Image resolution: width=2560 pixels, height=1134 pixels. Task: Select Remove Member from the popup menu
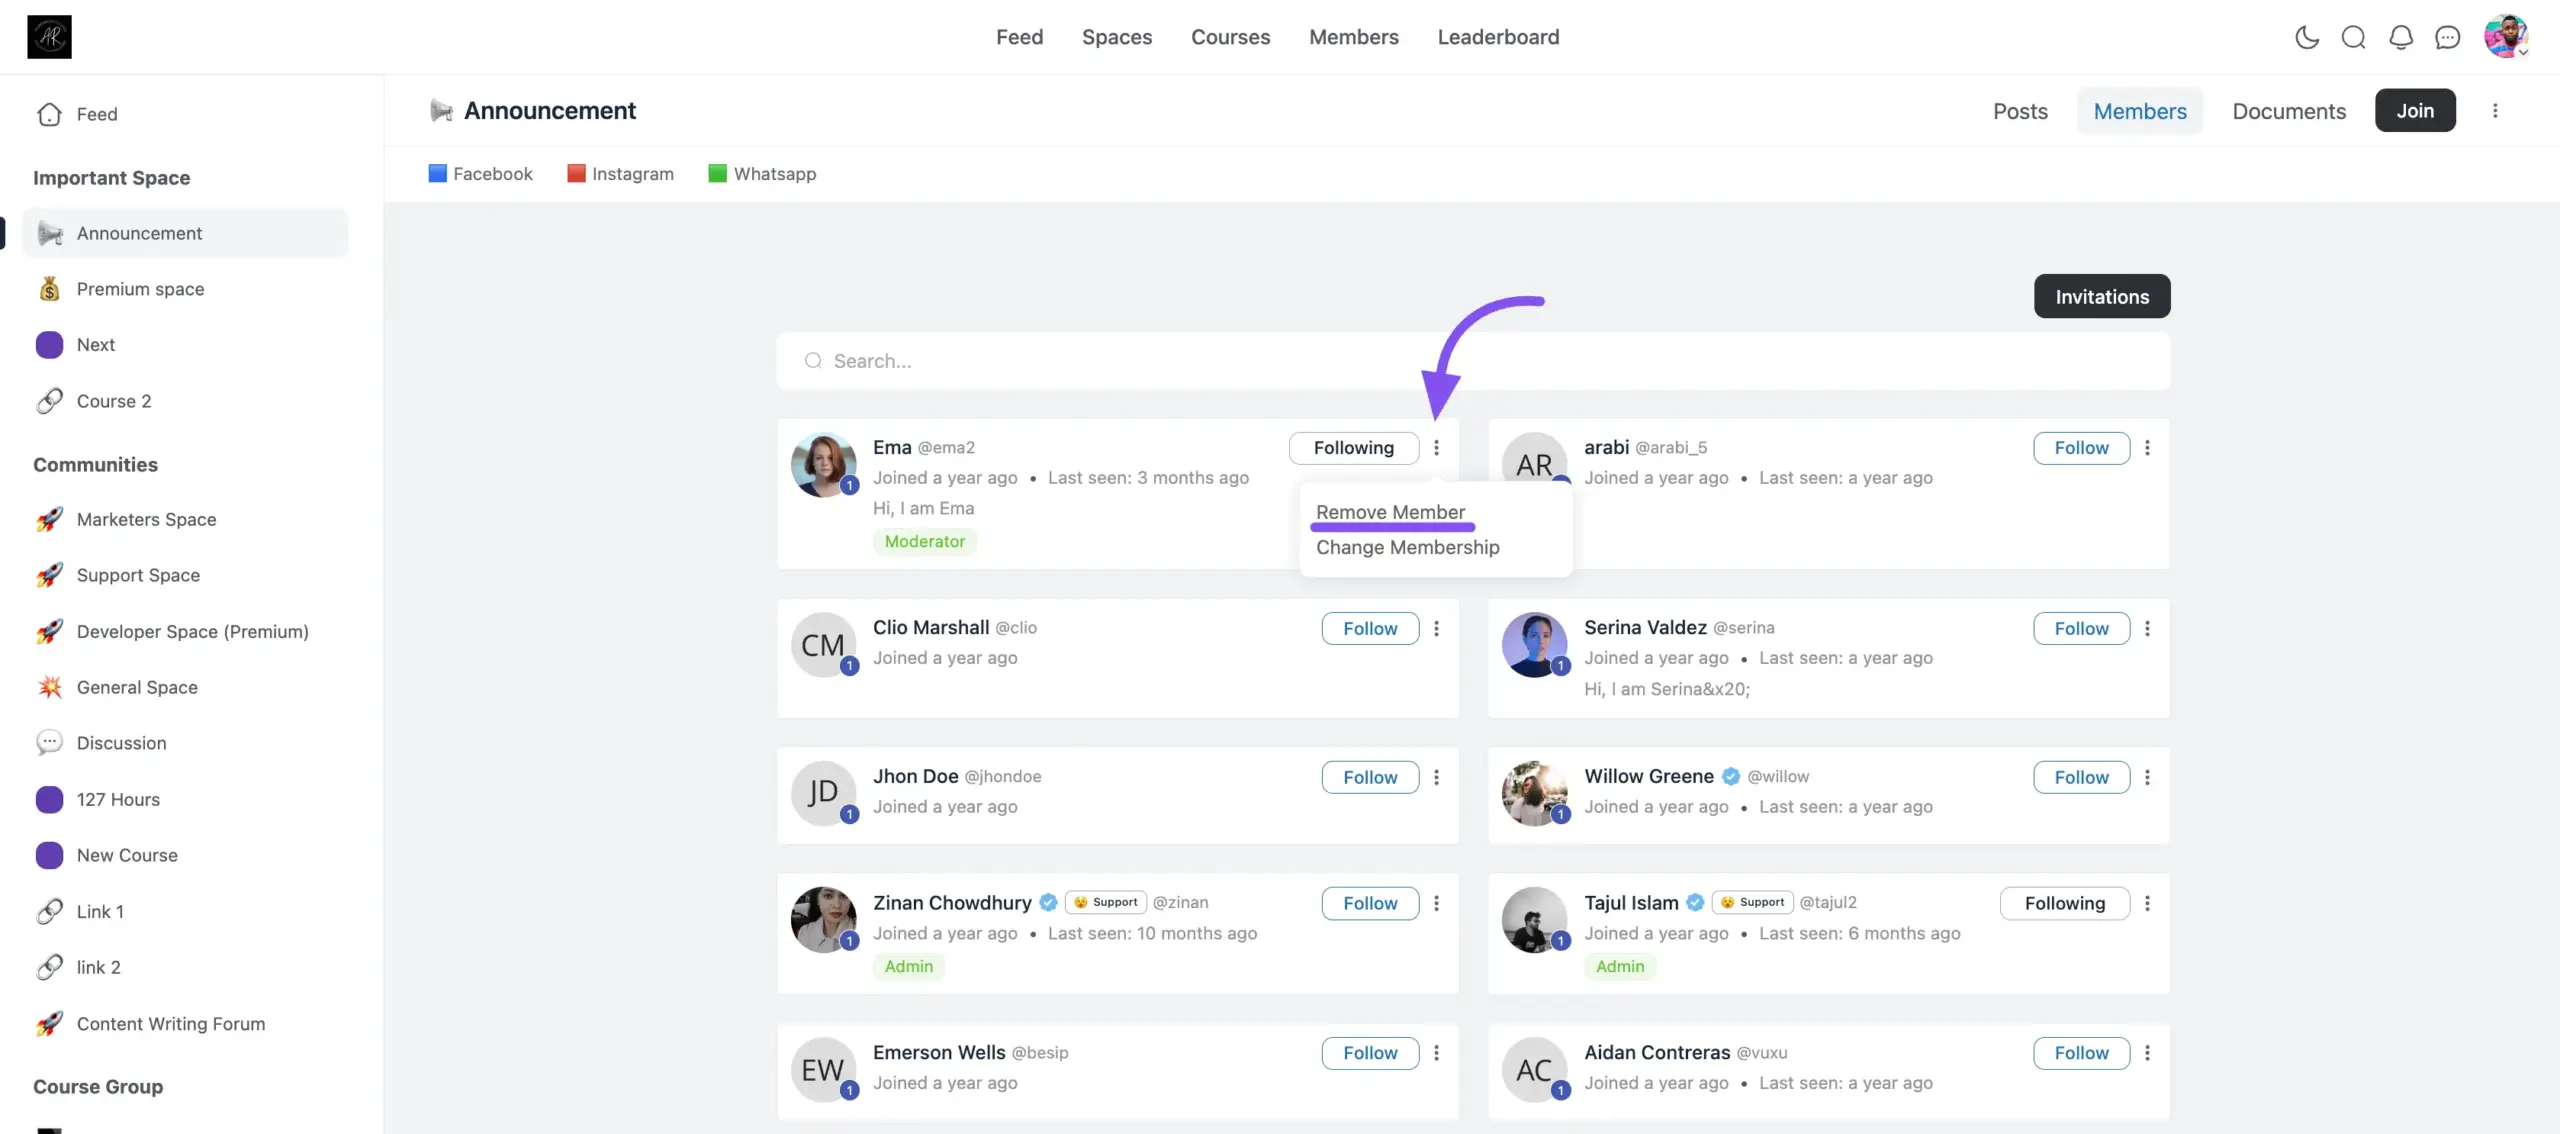coord(1390,512)
